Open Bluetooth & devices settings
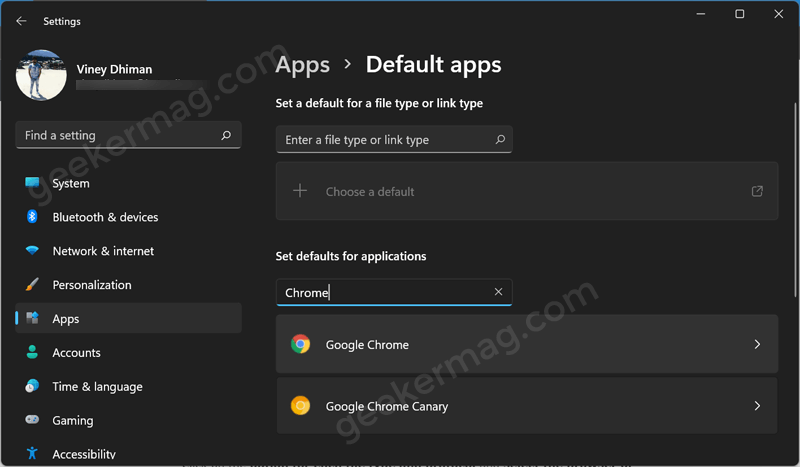Viewport: 800px width, 467px height. pos(128,217)
